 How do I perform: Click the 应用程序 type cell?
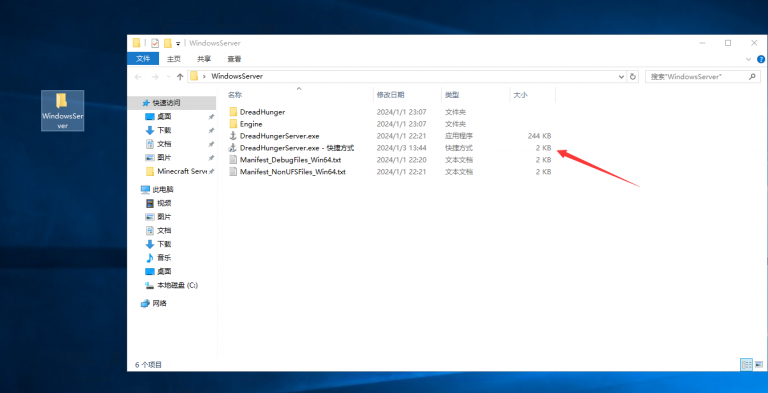pos(459,136)
